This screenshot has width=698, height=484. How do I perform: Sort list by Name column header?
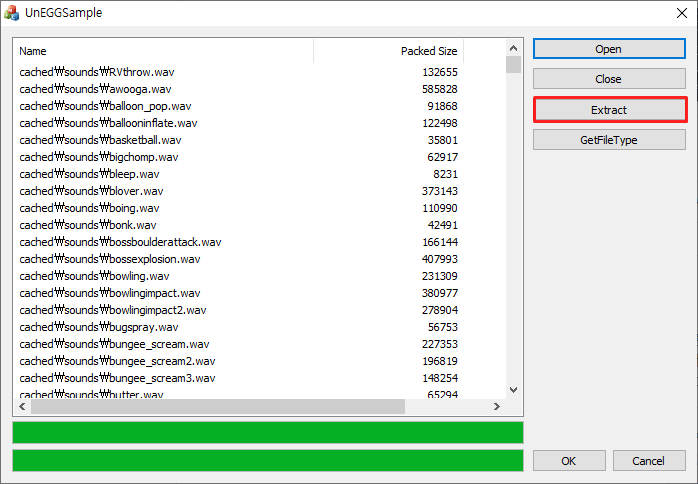click(164, 51)
